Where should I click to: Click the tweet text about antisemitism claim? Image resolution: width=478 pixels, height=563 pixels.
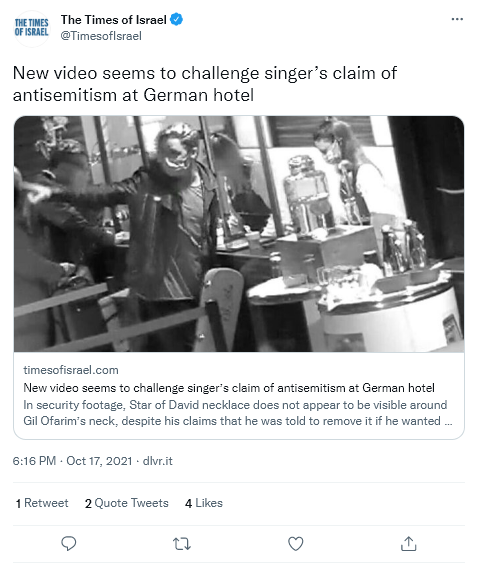(x=205, y=84)
